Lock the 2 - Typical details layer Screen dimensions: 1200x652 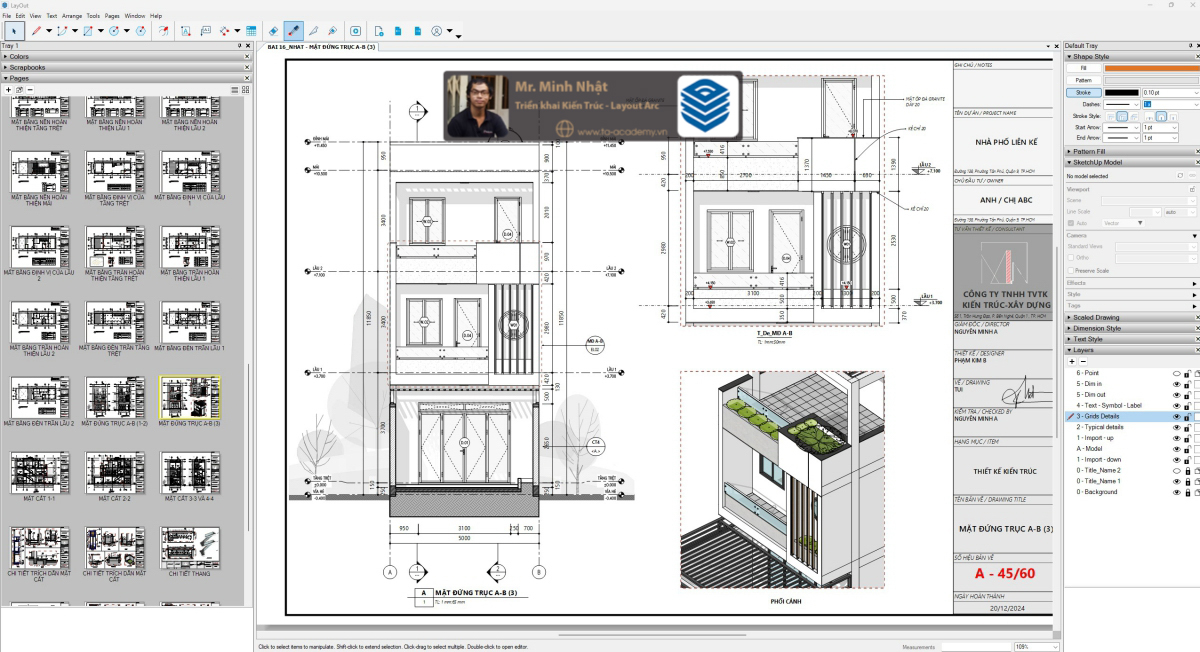pyautogui.click(x=1187, y=427)
